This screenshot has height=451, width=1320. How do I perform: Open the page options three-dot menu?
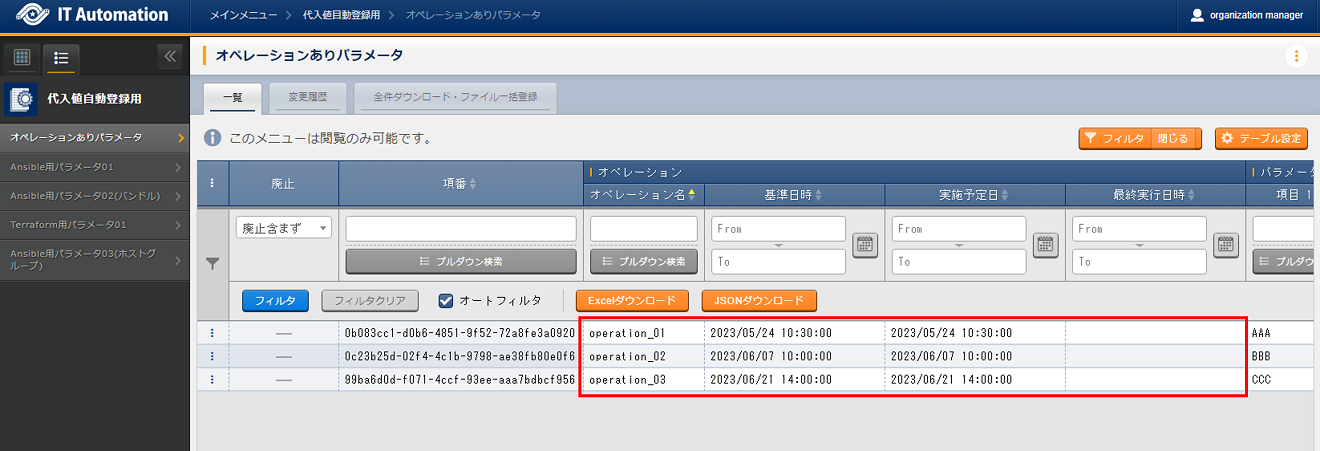tap(1296, 56)
